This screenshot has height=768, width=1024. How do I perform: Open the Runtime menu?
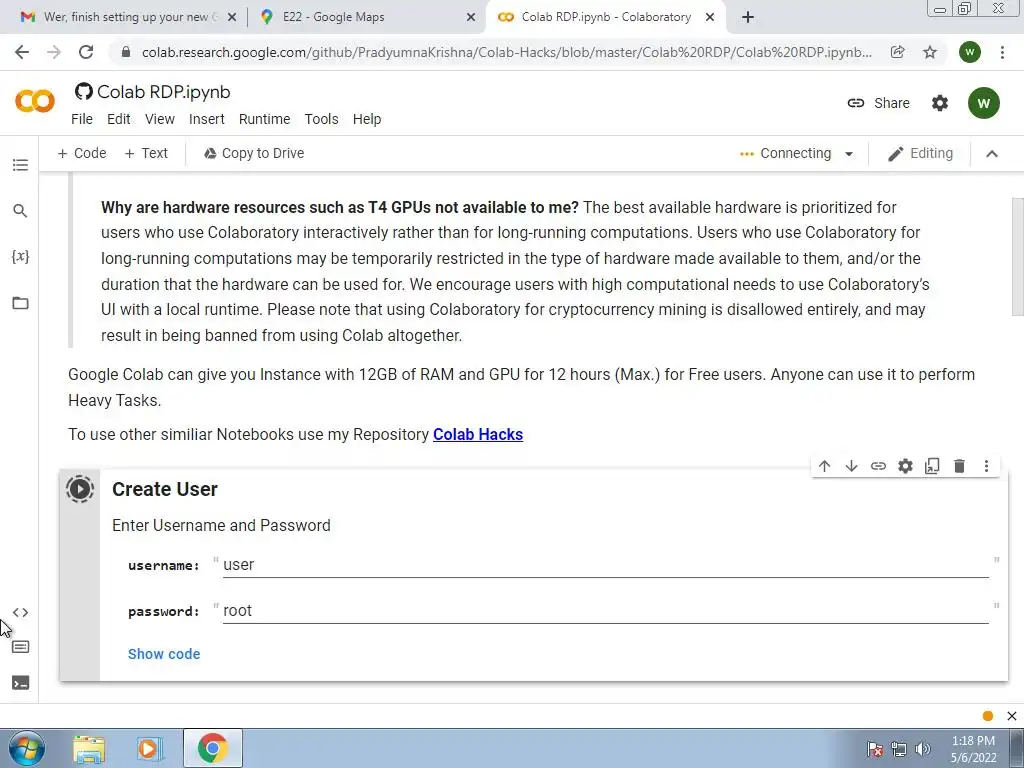[x=264, y=119]
